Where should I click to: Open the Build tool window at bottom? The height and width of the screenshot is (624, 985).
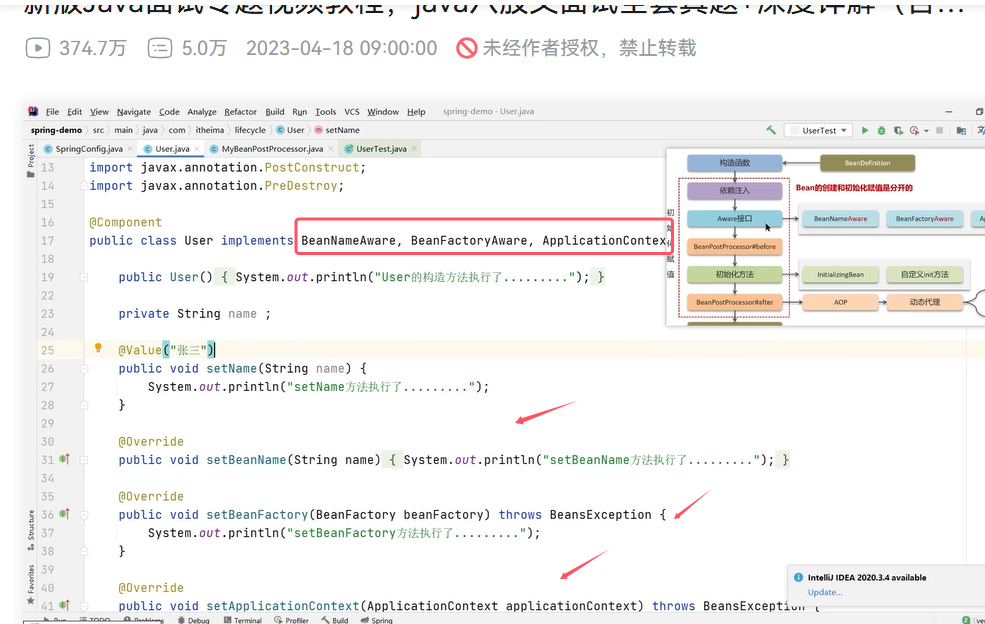point(335,620)
